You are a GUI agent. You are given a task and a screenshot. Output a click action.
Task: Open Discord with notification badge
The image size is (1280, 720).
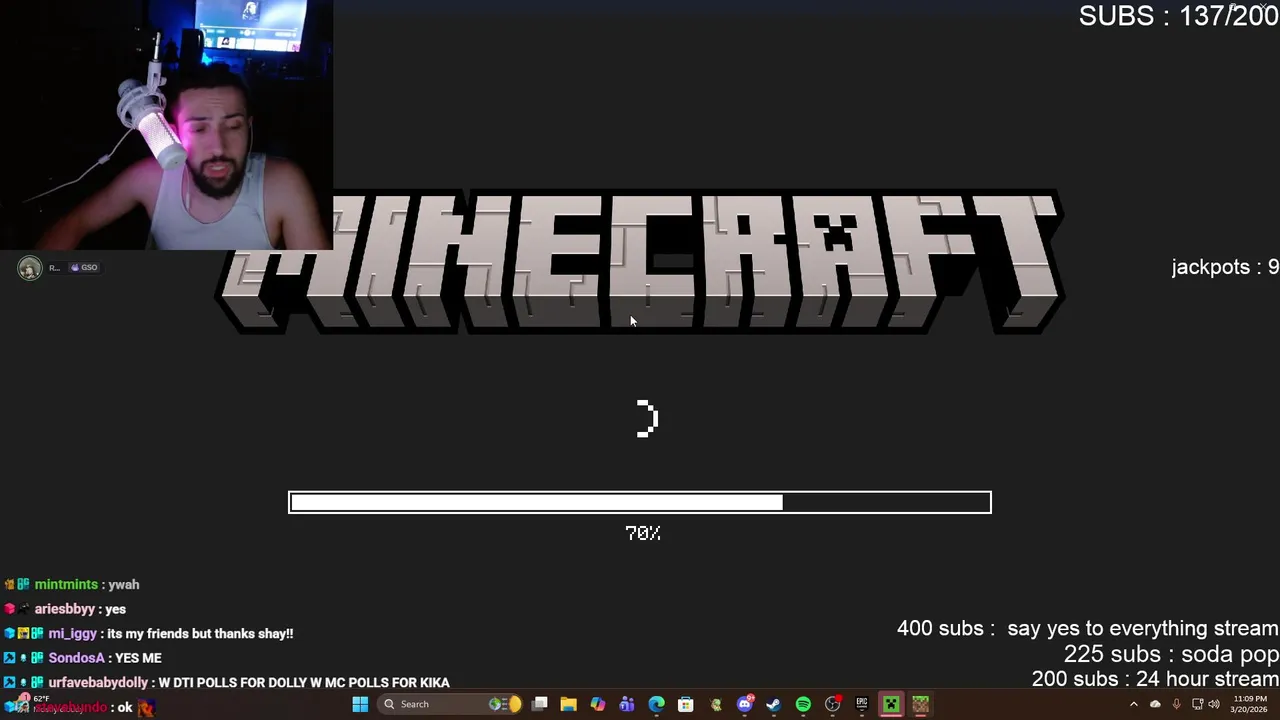(745, 704)
